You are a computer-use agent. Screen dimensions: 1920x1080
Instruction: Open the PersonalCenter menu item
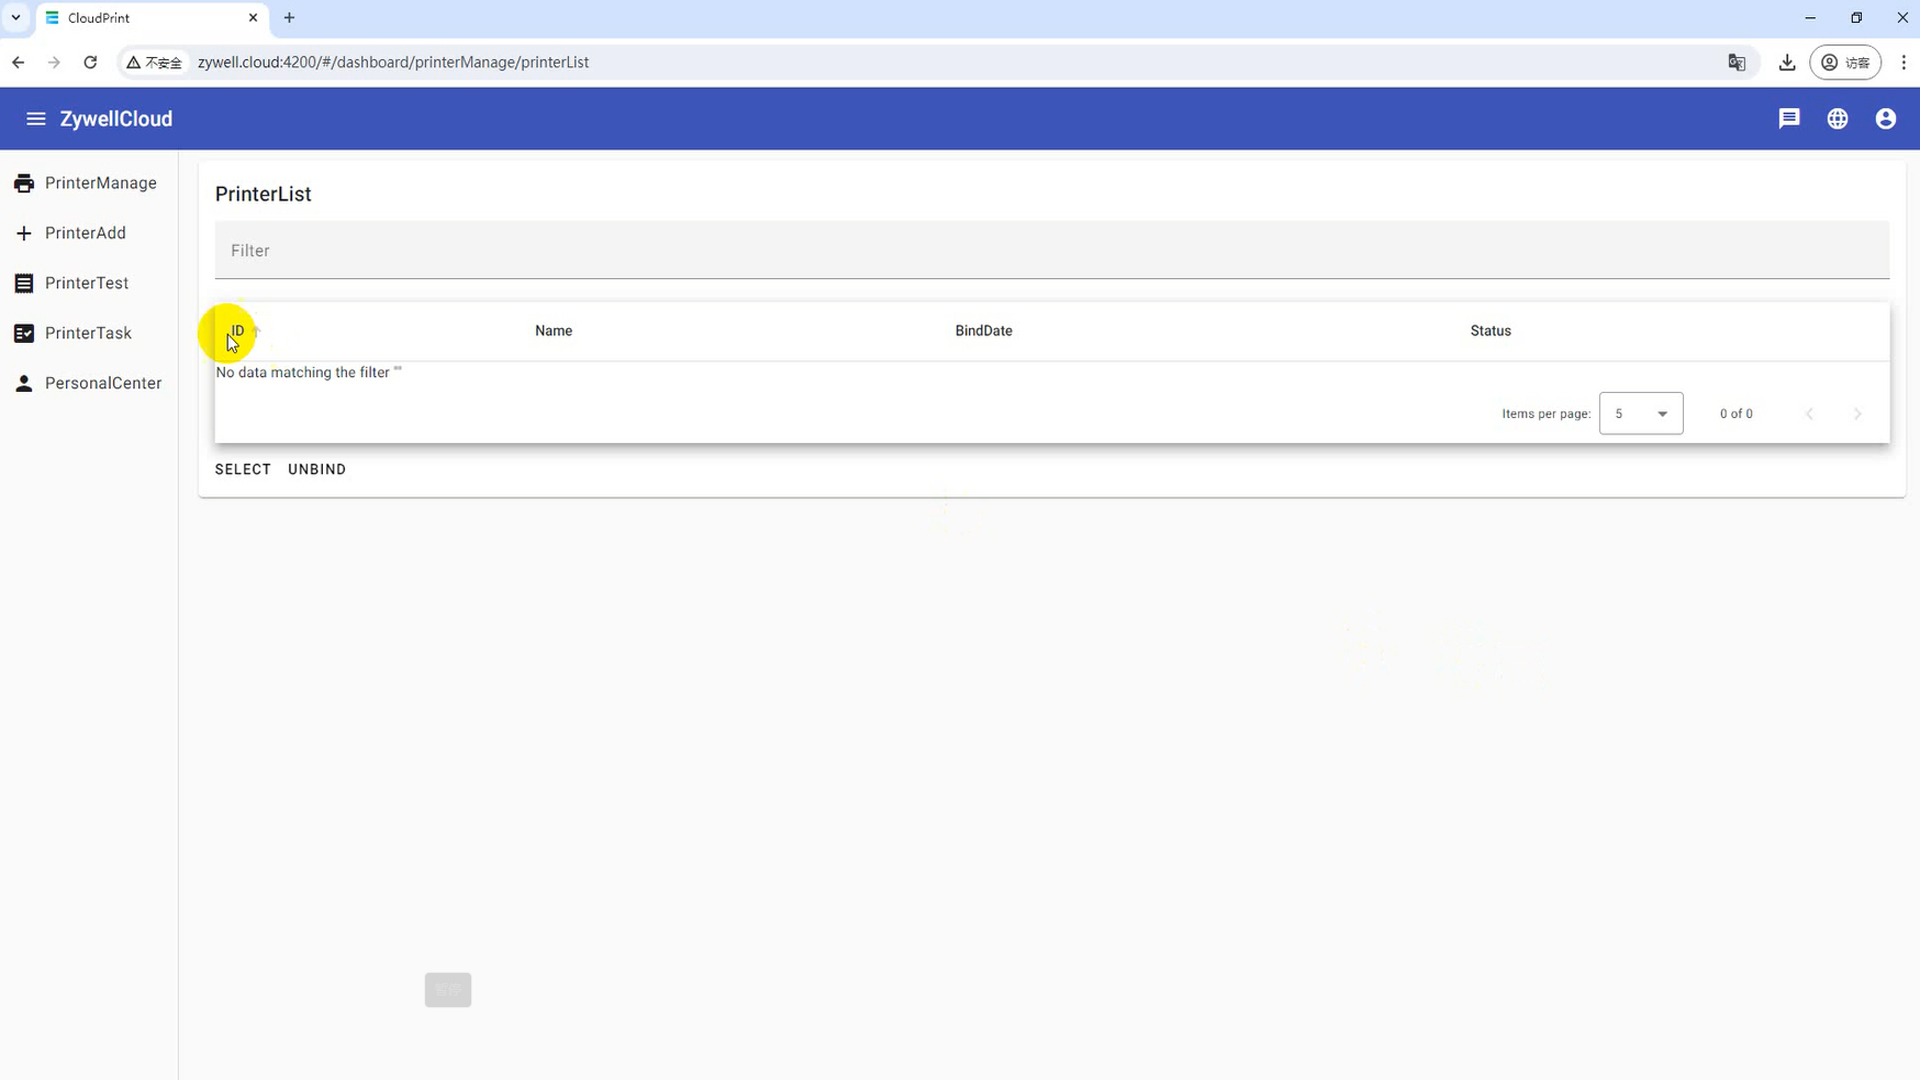click(x=102, y=383)
